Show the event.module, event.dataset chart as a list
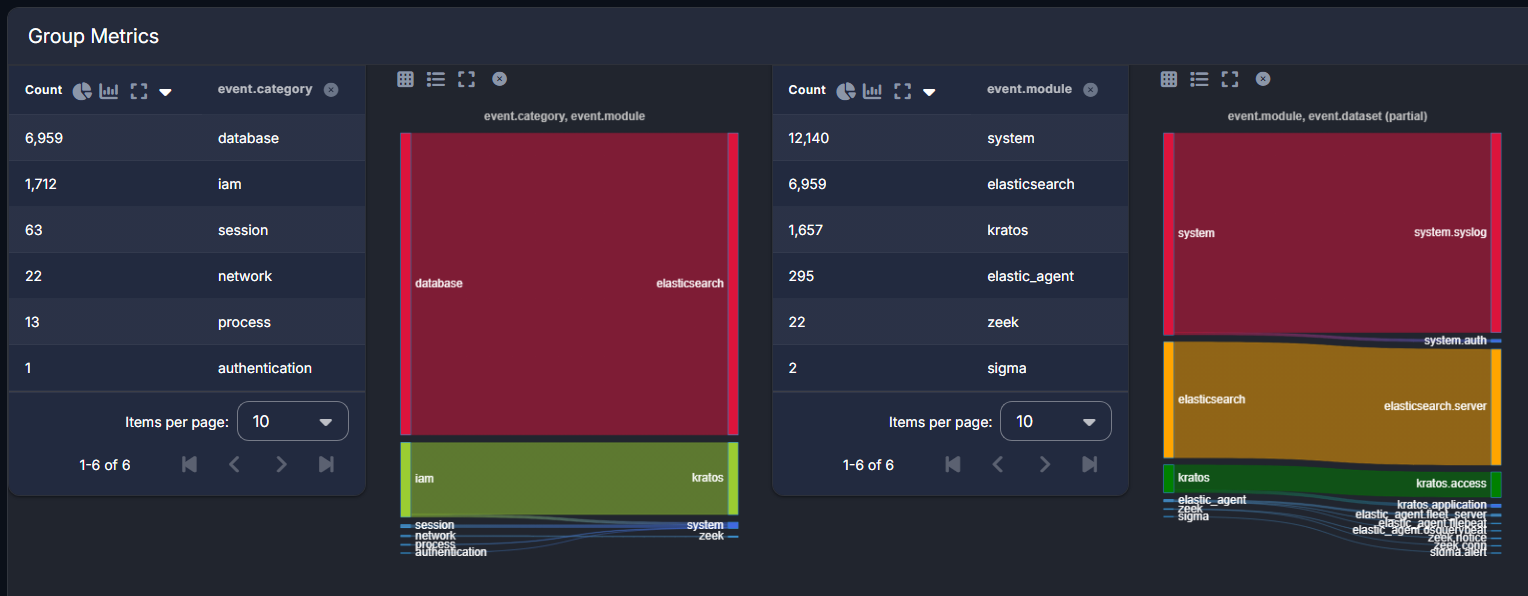The image size is (1528, 596). tap(1199, 79)
